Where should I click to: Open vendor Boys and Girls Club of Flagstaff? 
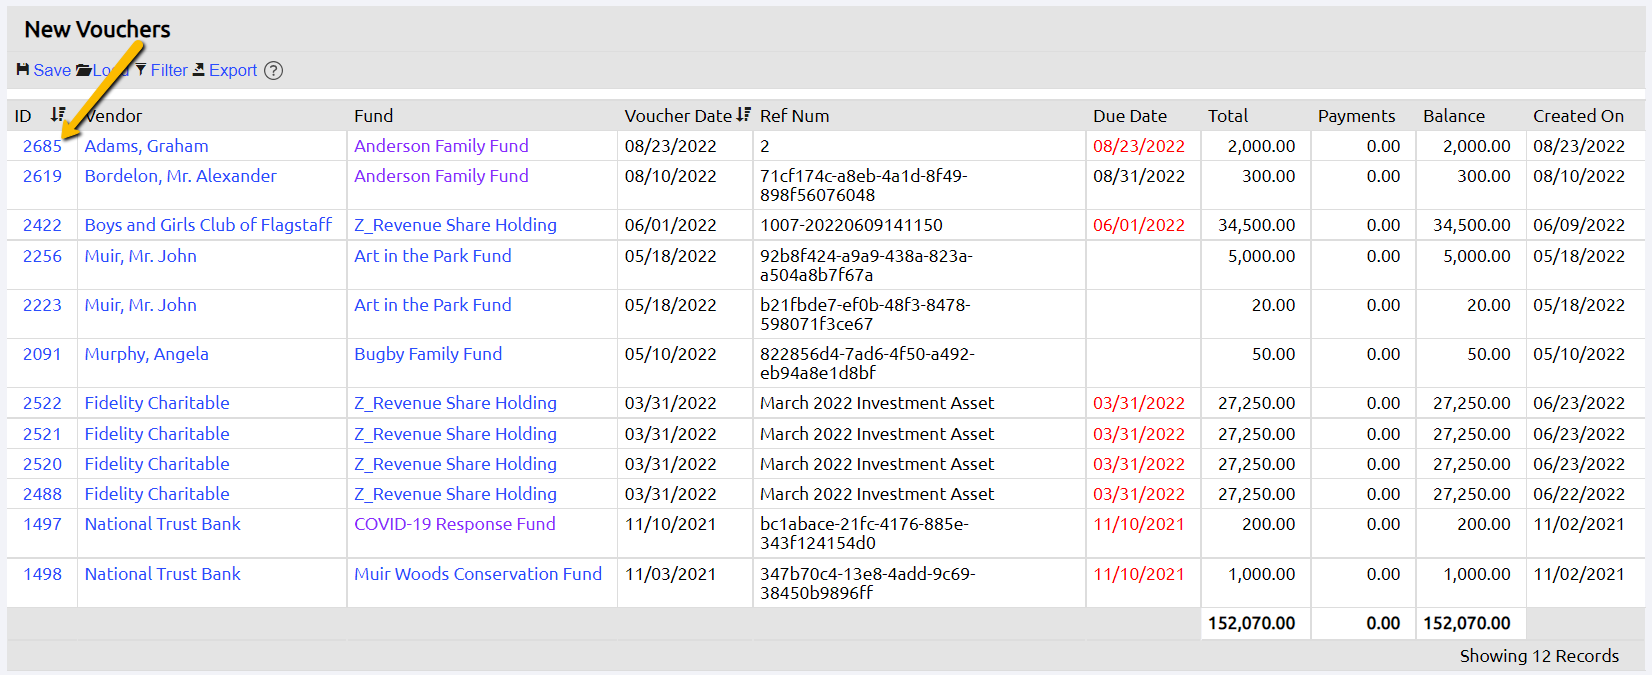click(x=208, y=225)
